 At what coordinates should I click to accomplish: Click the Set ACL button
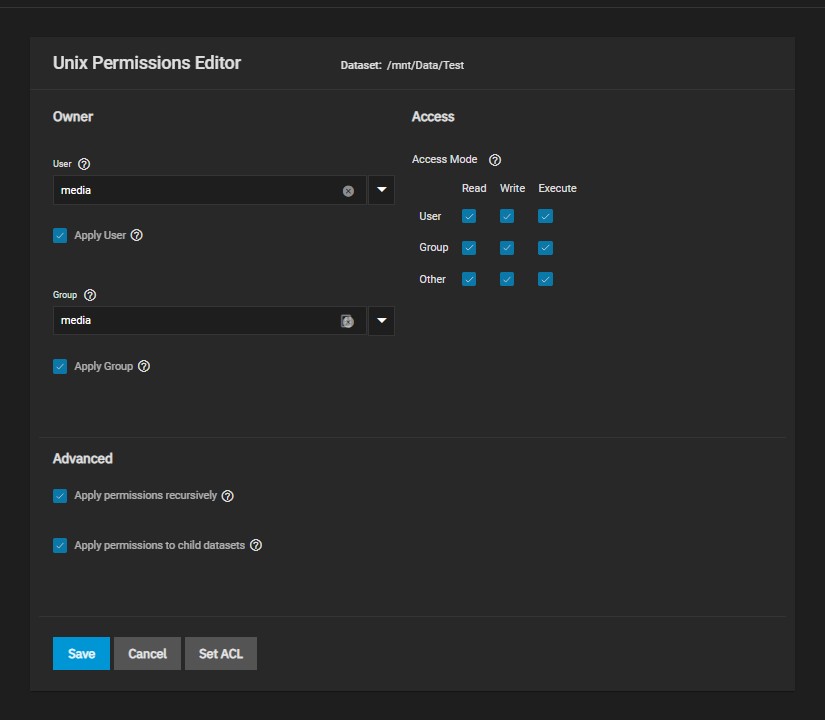click(221, 654)
